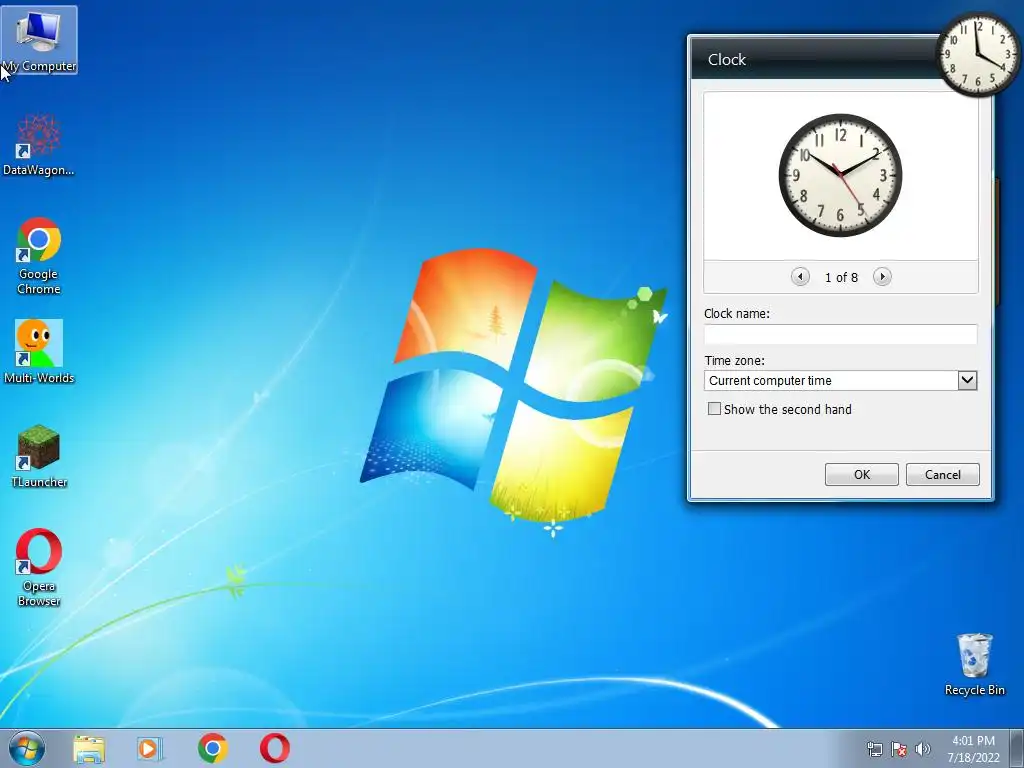Show the previous clock style

tap(800, 277)
